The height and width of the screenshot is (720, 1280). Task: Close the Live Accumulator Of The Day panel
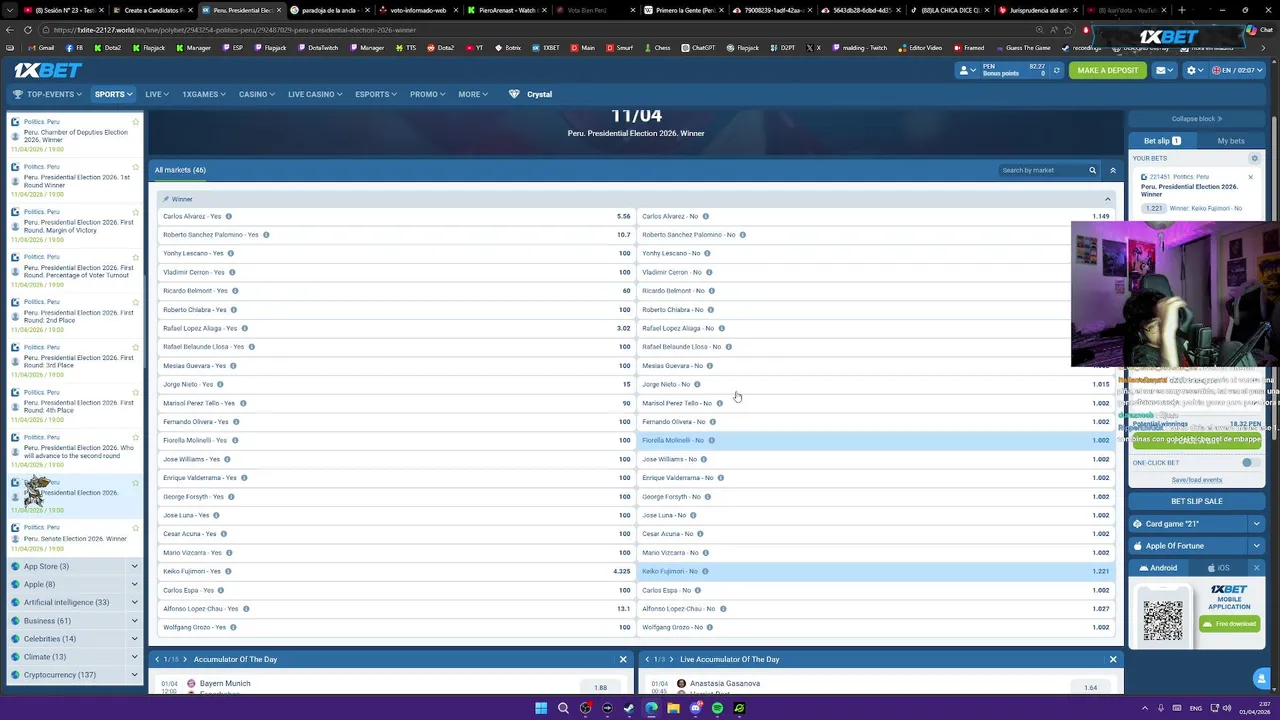pos(1113,659)
